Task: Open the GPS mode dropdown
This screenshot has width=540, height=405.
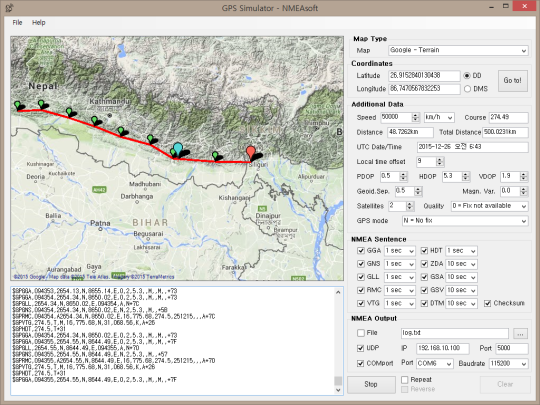Action: 465,221
